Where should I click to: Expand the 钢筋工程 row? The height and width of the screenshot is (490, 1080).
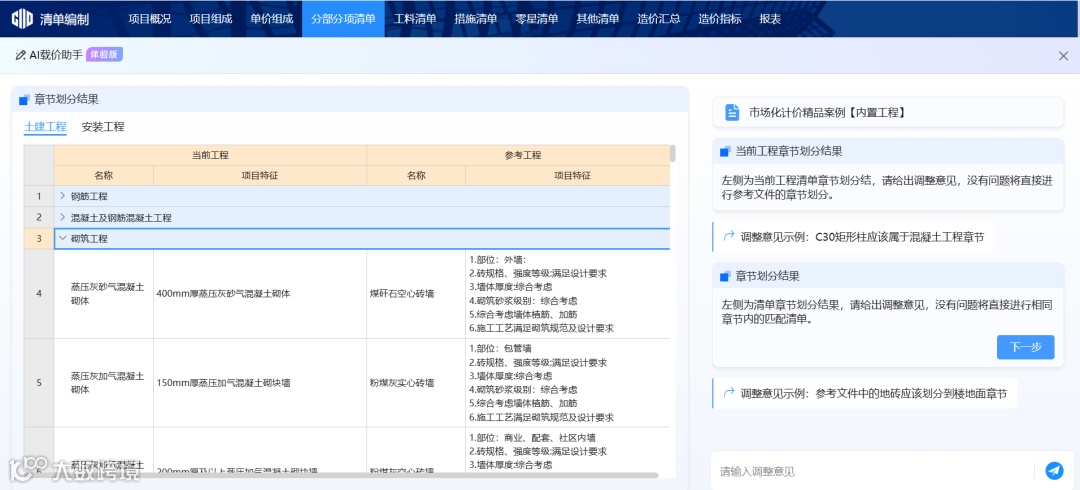click(62, 196)
